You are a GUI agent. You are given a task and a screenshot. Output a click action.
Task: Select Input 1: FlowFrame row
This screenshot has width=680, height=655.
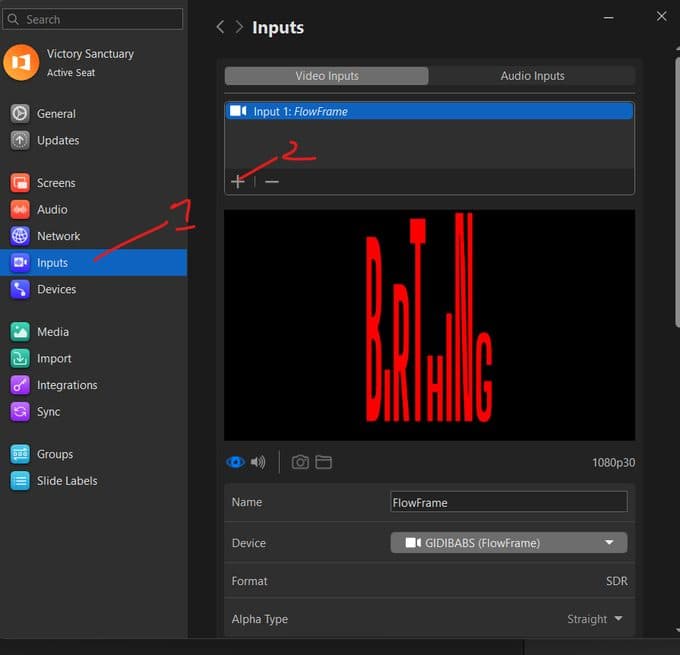429,111
